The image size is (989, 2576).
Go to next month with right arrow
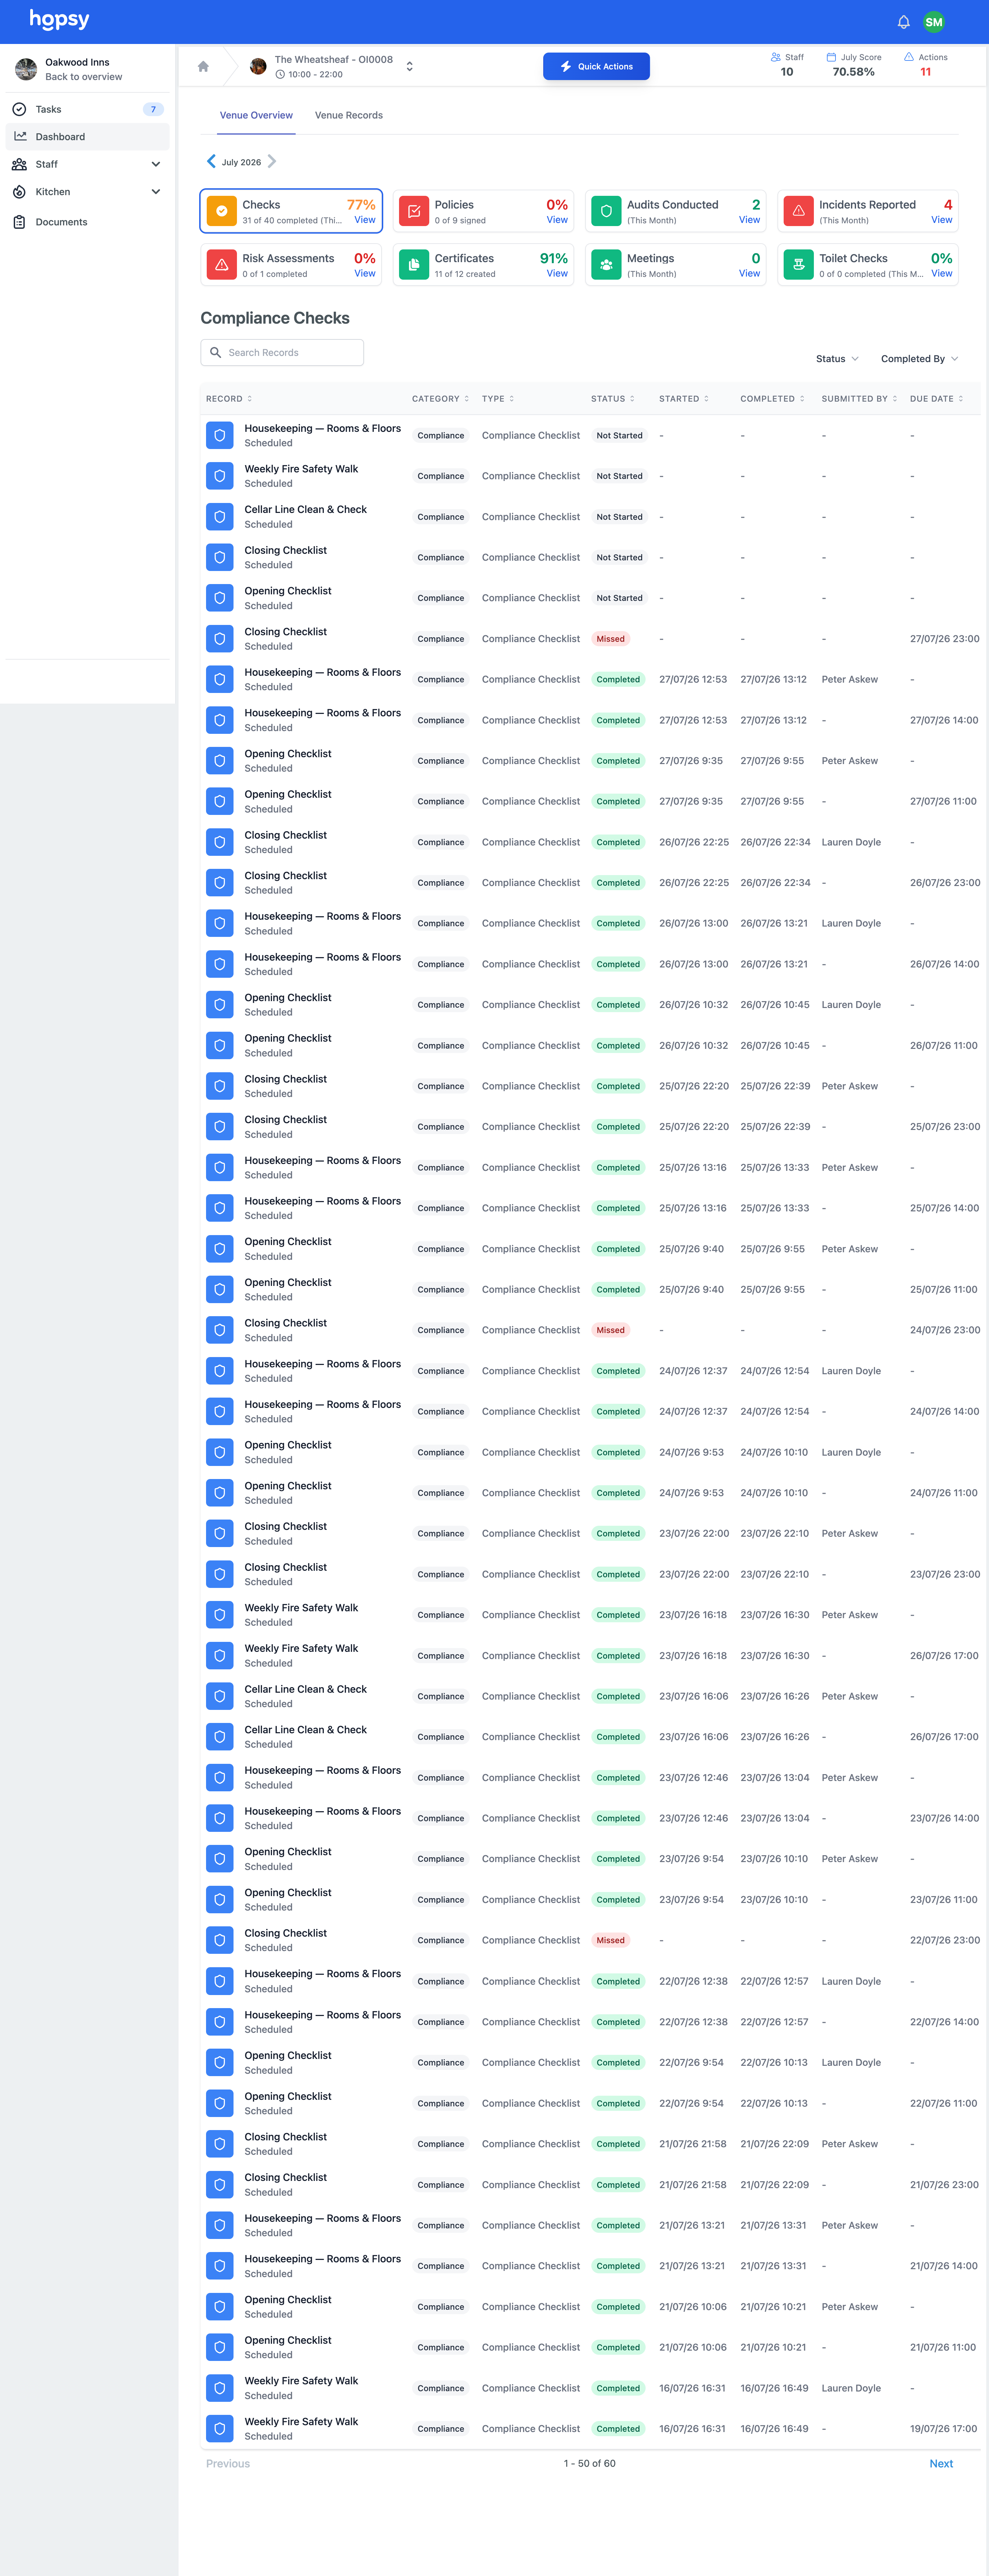272,161
